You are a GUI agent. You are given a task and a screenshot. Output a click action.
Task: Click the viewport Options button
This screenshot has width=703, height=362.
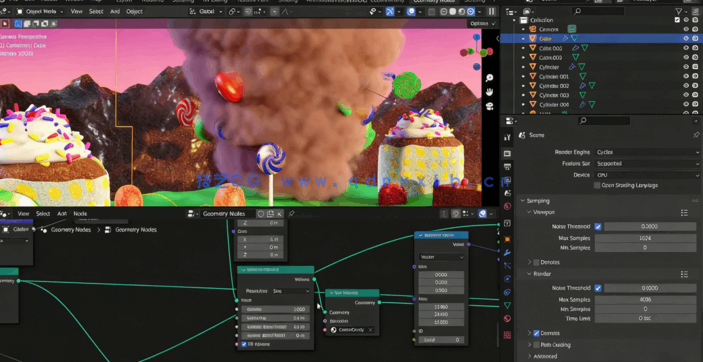(482, 23)
